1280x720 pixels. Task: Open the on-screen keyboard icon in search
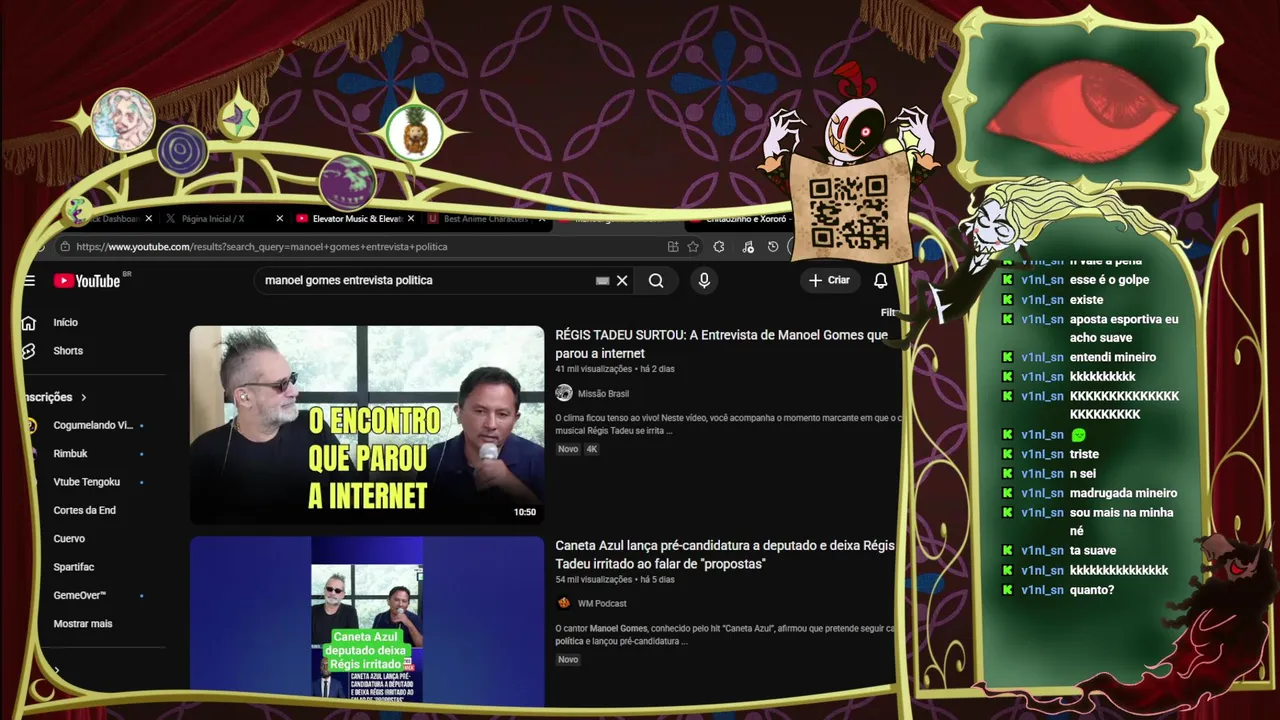coord(602,281)
